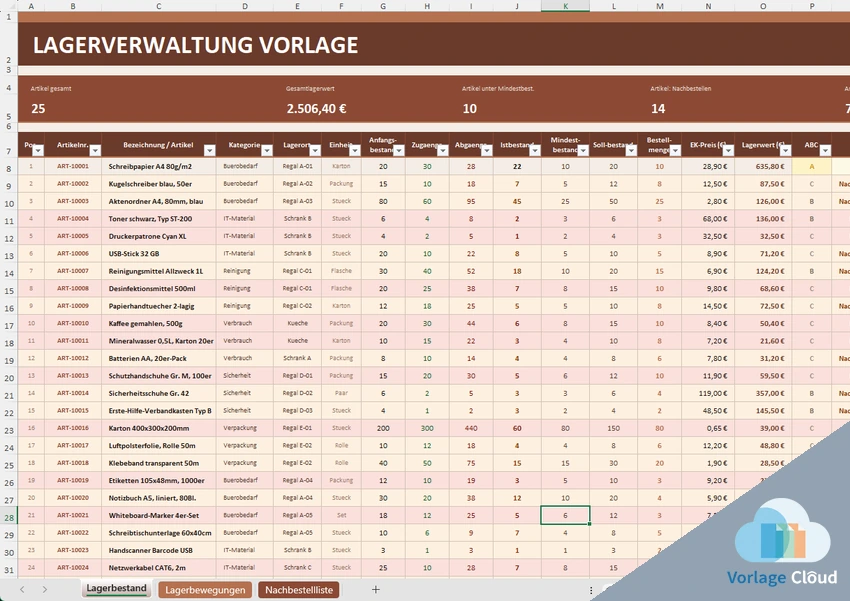Click EK-Preis 119,00 € for Sicherheitsschuhe
850x601 pixels.
click(709, 393)
